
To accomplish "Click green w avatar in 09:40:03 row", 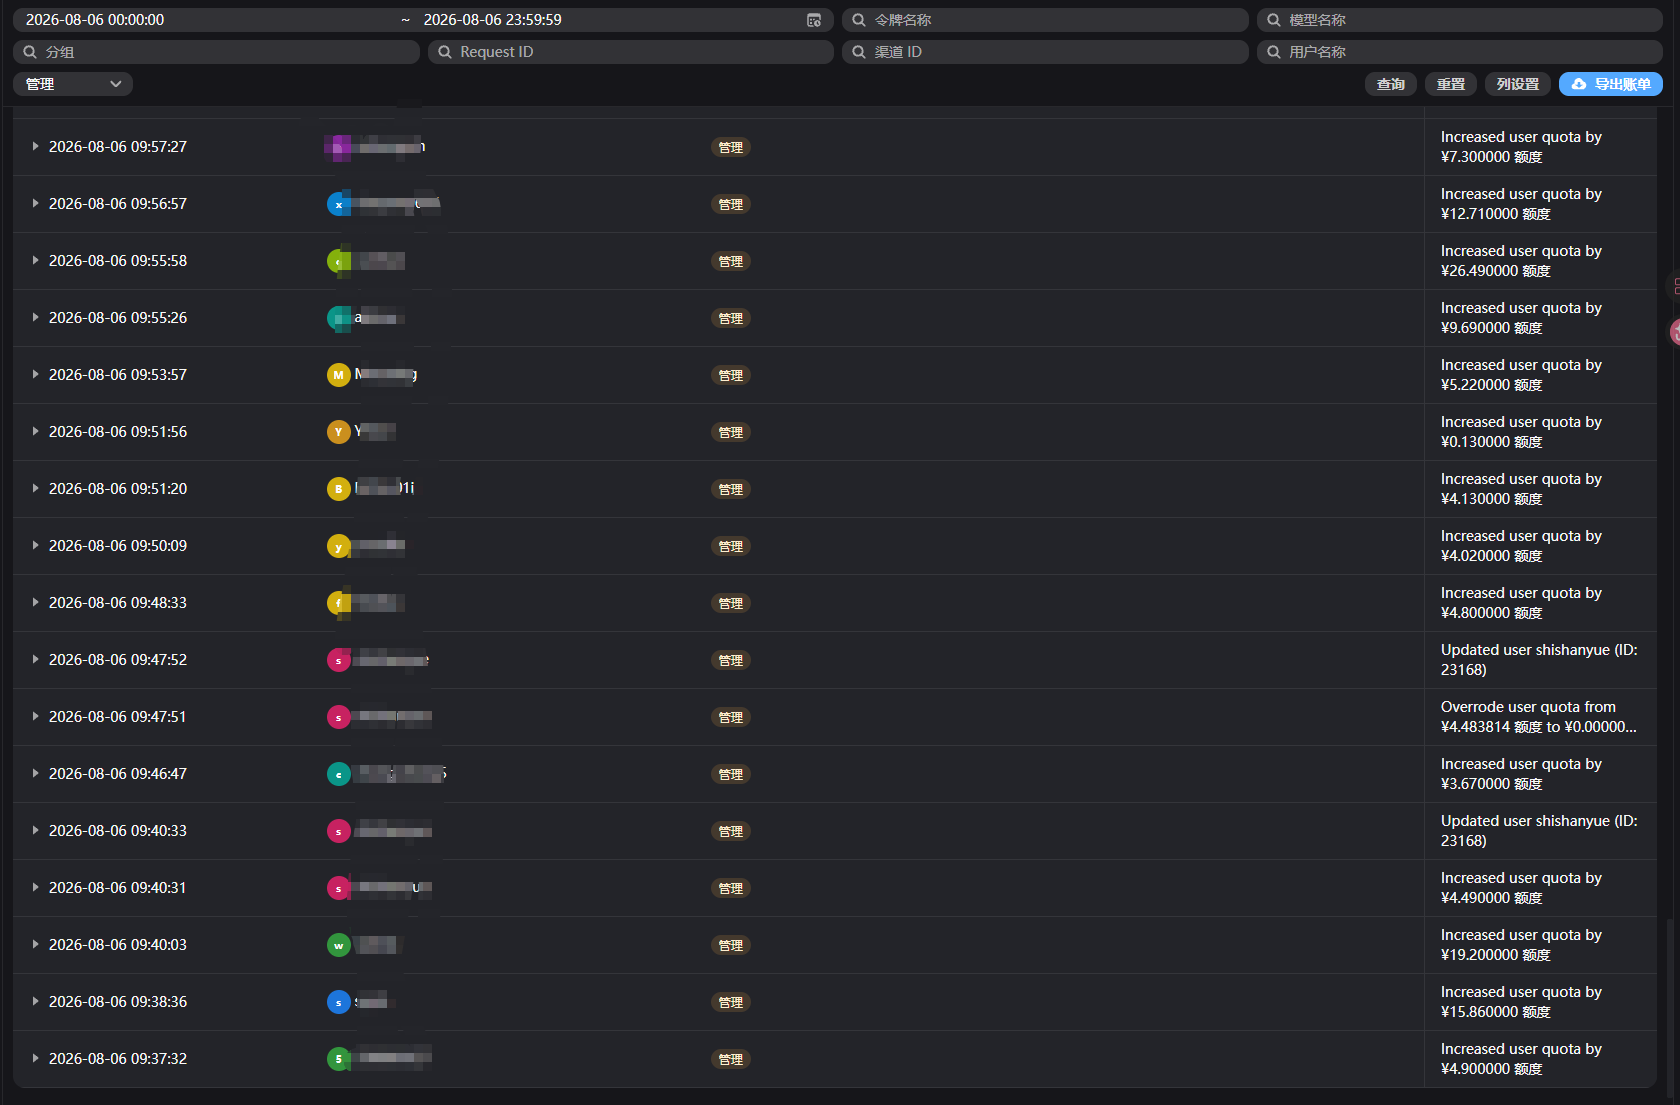I will coord(339,945).
